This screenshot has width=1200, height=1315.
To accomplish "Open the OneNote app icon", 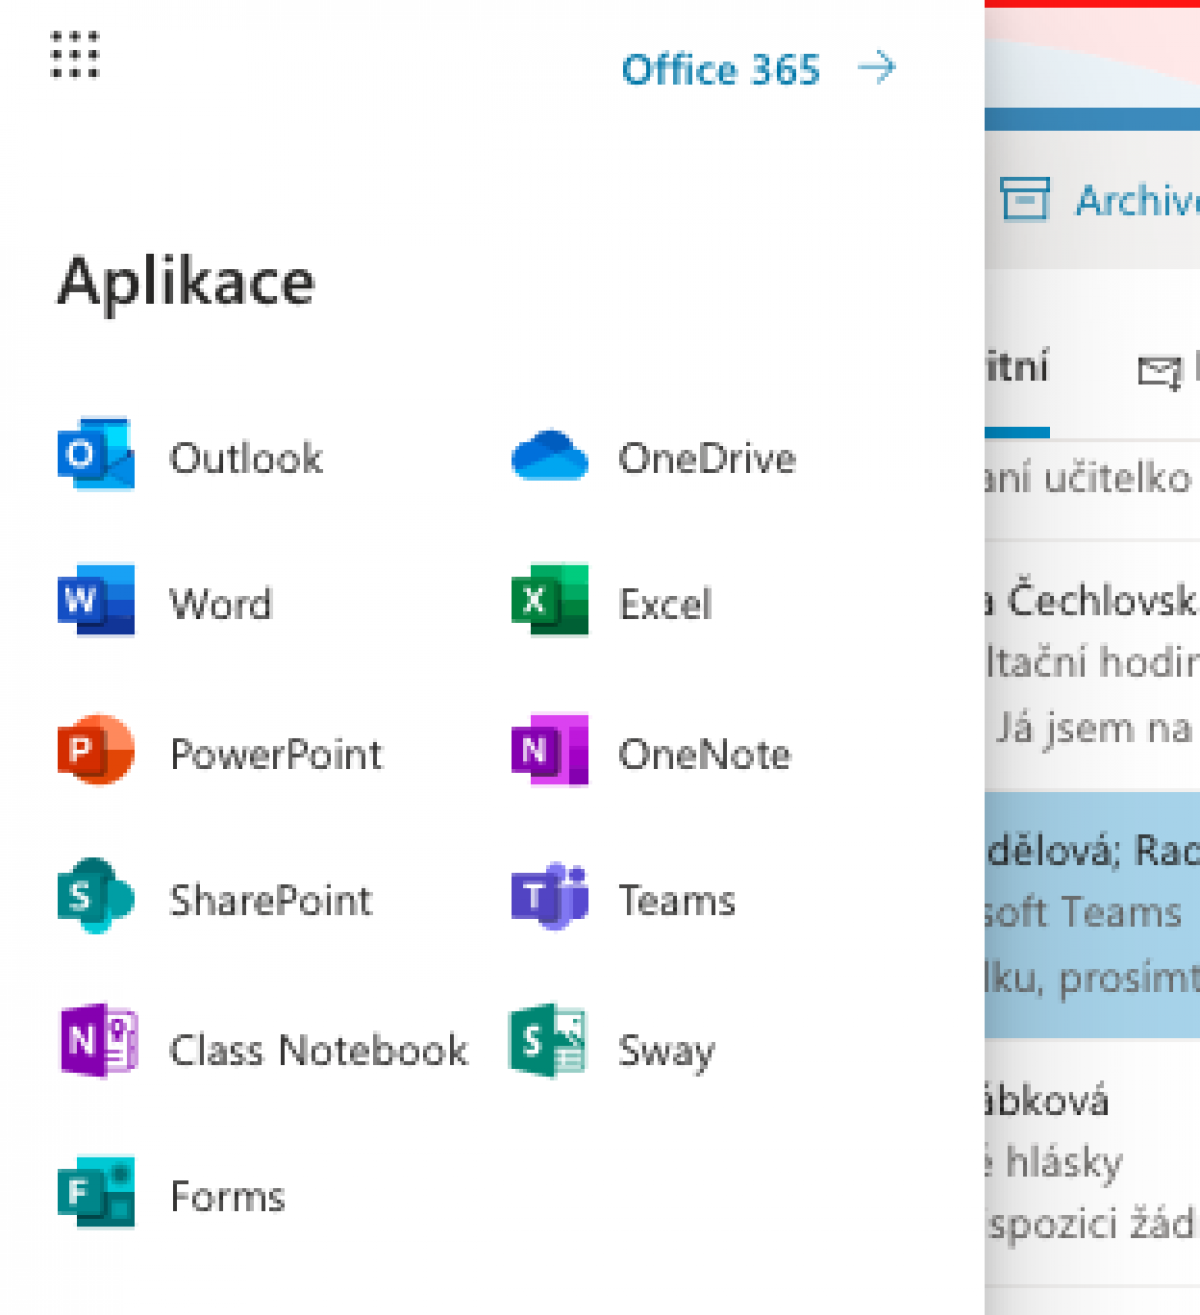I will point(549,749).
